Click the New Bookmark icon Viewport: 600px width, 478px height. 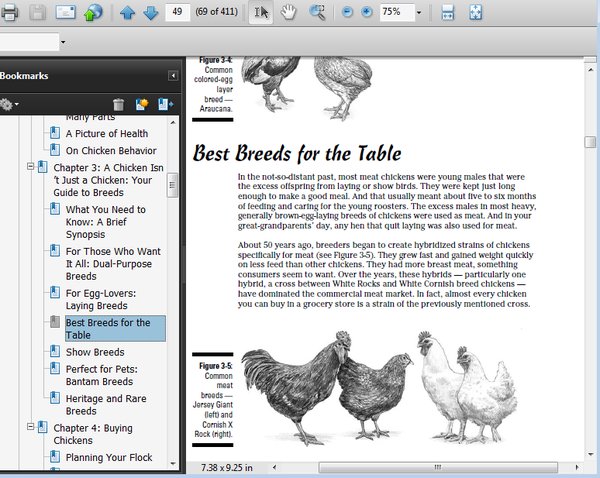(x=142, y=104)
